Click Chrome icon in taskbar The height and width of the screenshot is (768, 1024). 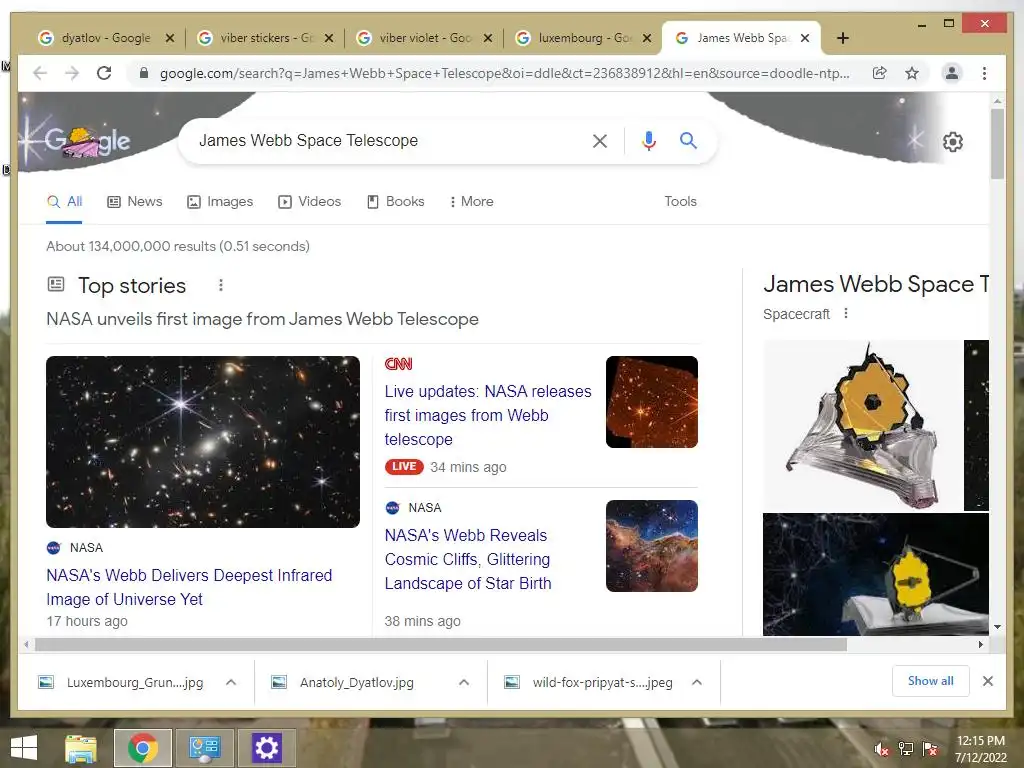tap(143, 748)
